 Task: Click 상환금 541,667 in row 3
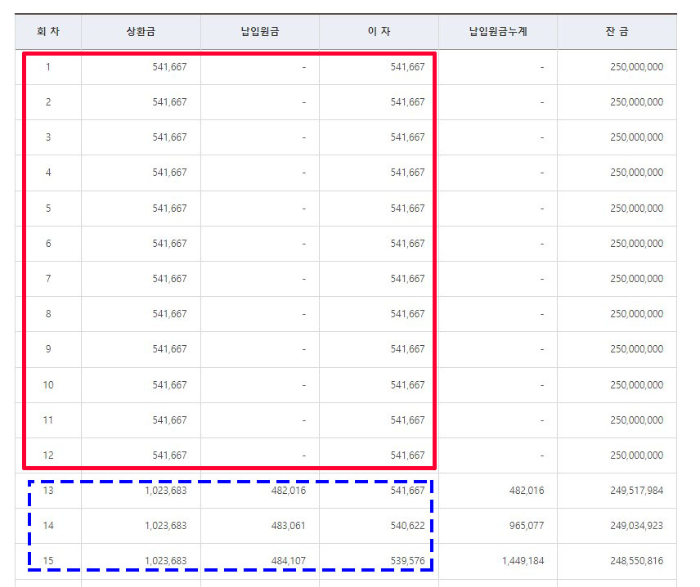pos(170,137)
